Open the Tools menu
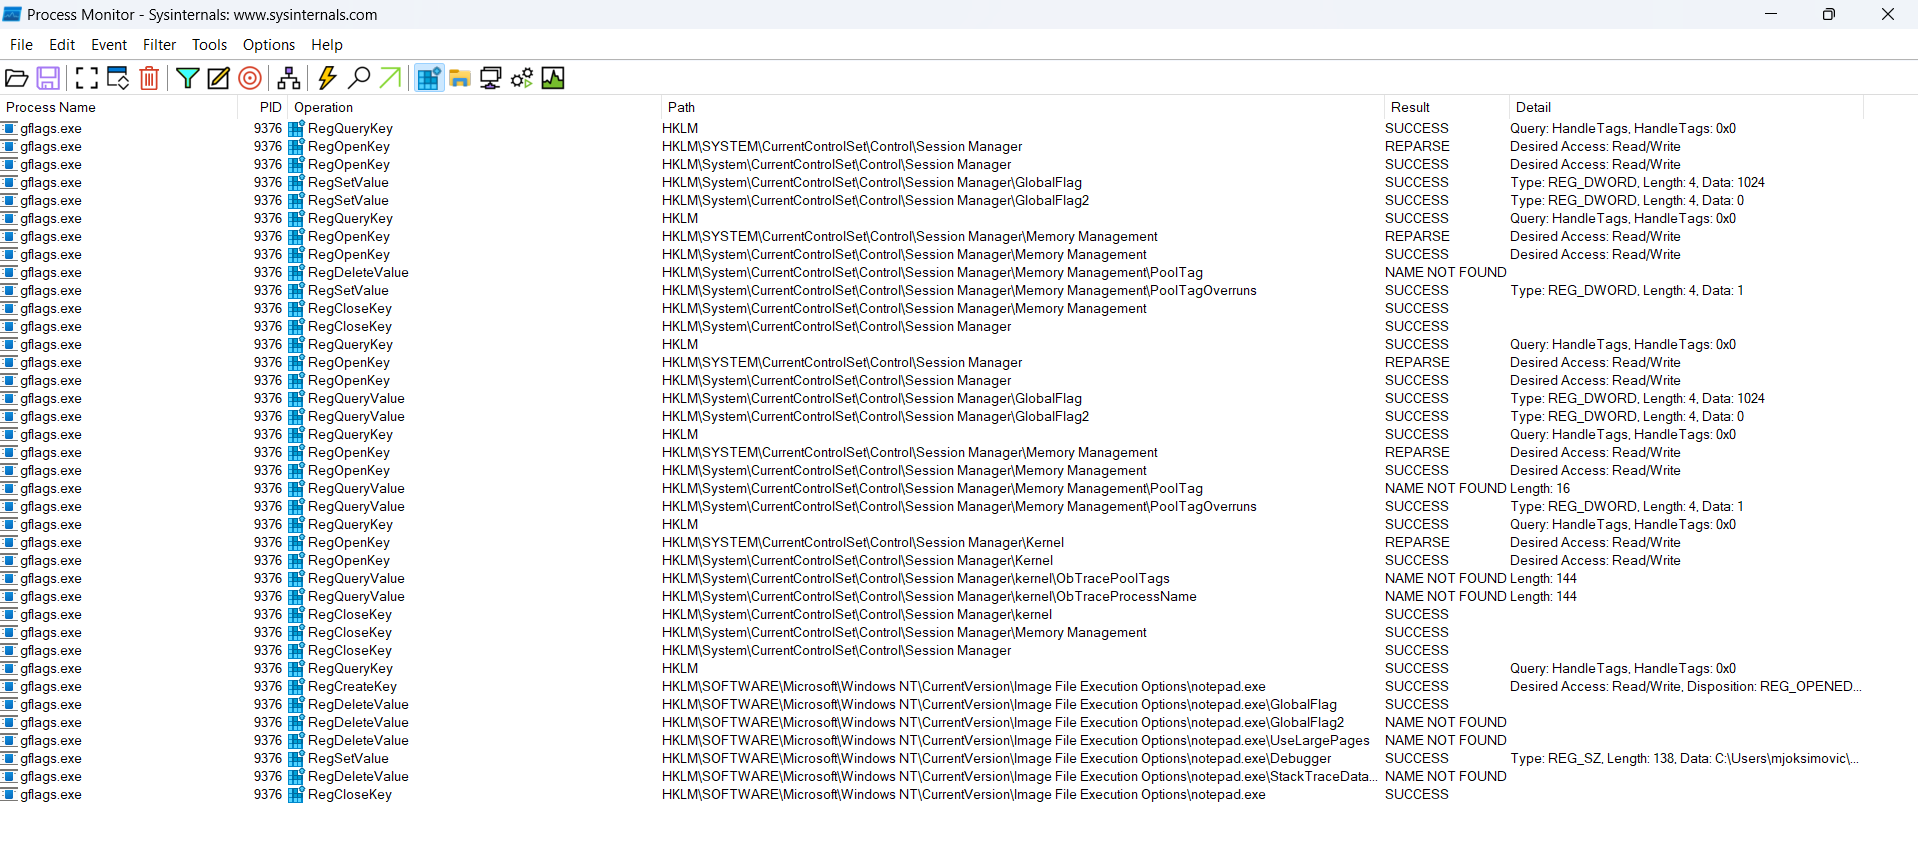Image resolution: width=1918 pixels, height=851 pixels. (x=209, y=45)
